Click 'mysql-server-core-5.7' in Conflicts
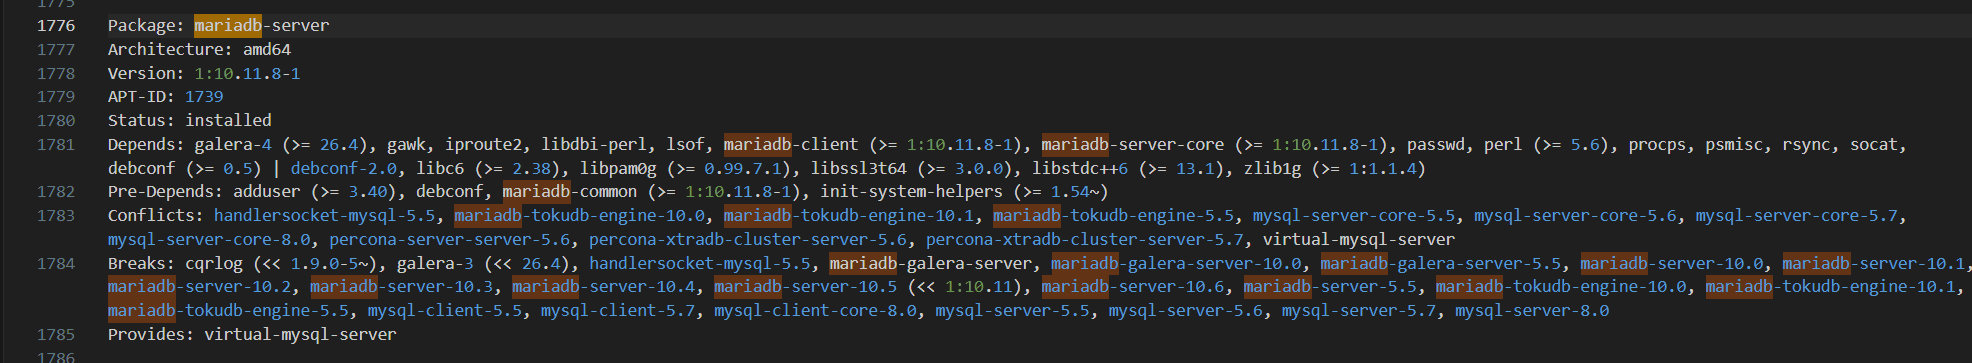1972x363 pixels. (x=1796, y=216)
